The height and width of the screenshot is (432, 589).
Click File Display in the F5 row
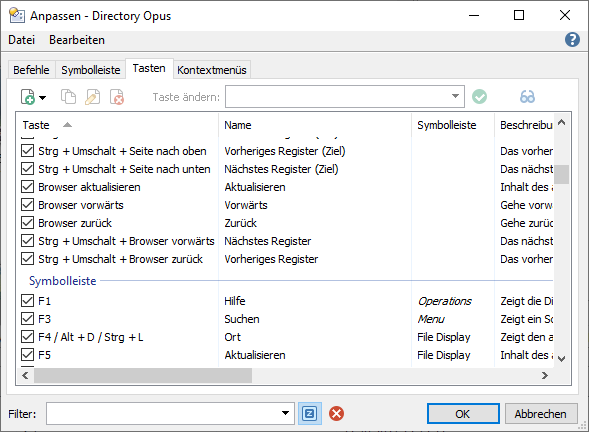[444, 355]
